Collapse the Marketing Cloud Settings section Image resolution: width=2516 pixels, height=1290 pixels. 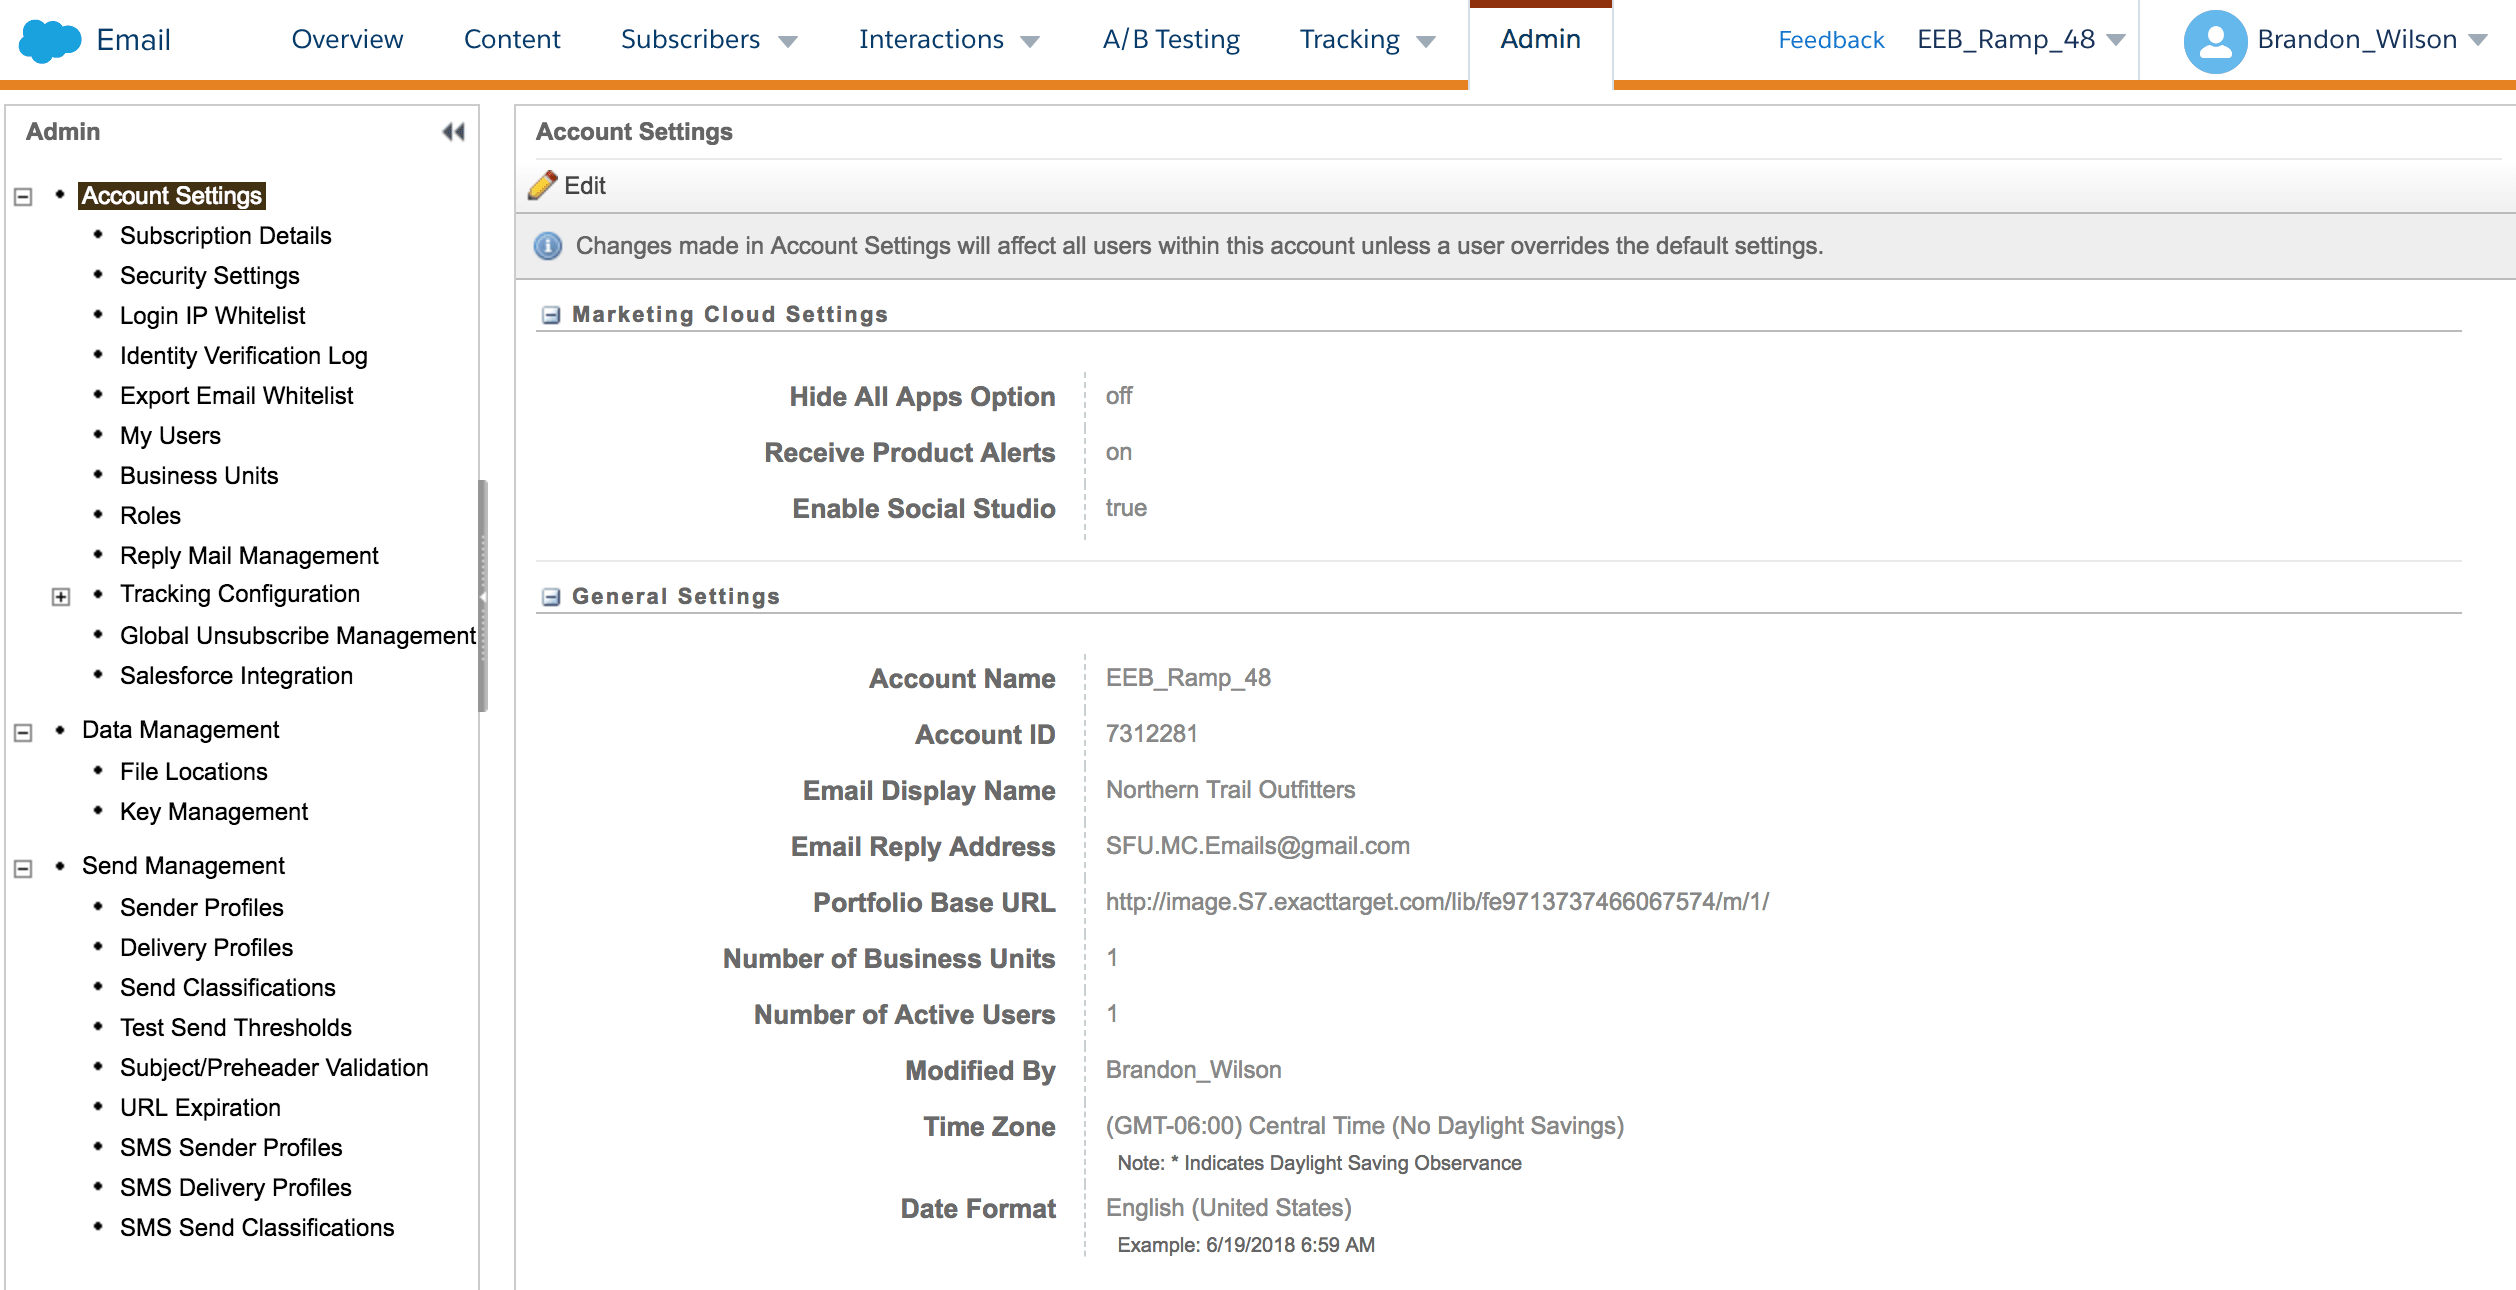551,315
